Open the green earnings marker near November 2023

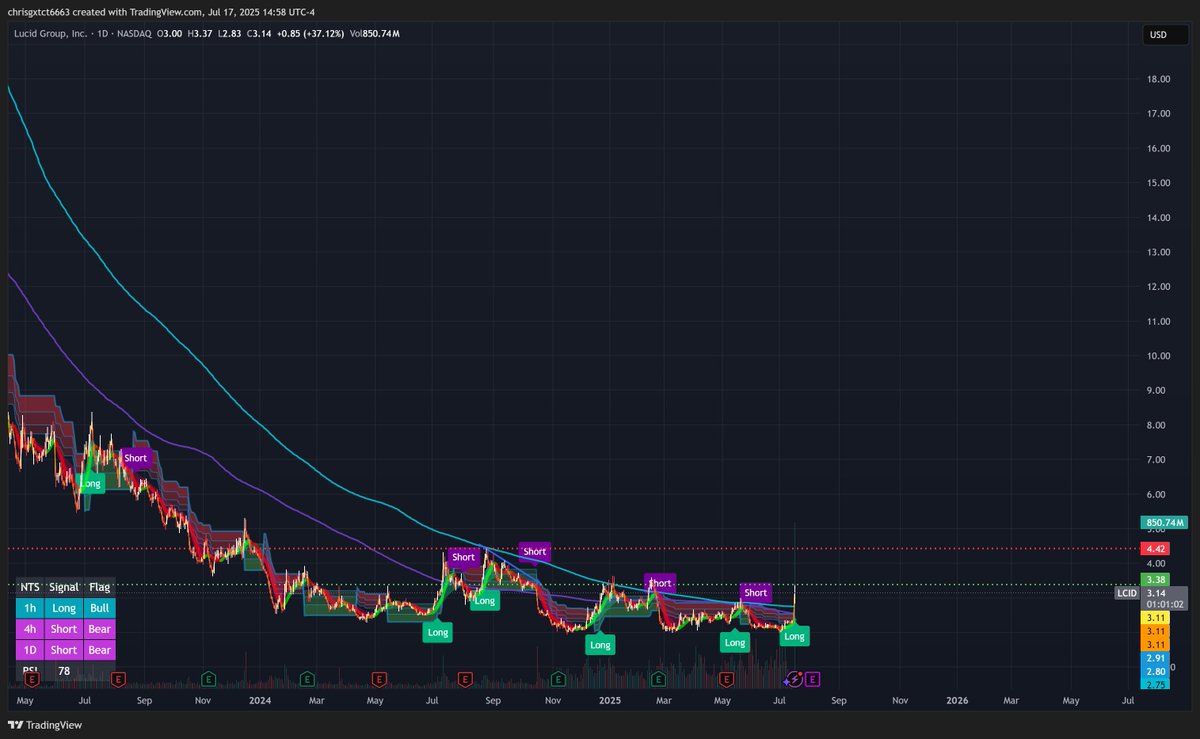(207, 679)
